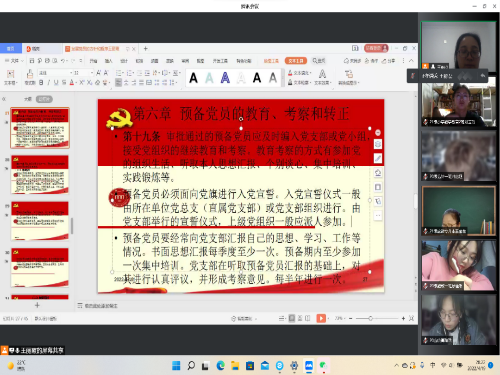Open Microsoft Edge from the taskbar
Screen dimensions: 500x375
tap(220, 365)
